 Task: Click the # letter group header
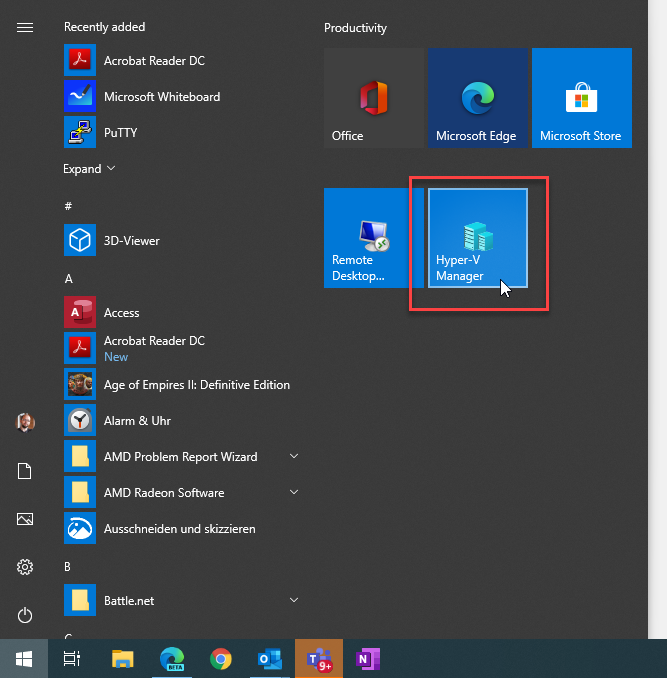pyautogui.click(x=68, y=206)
